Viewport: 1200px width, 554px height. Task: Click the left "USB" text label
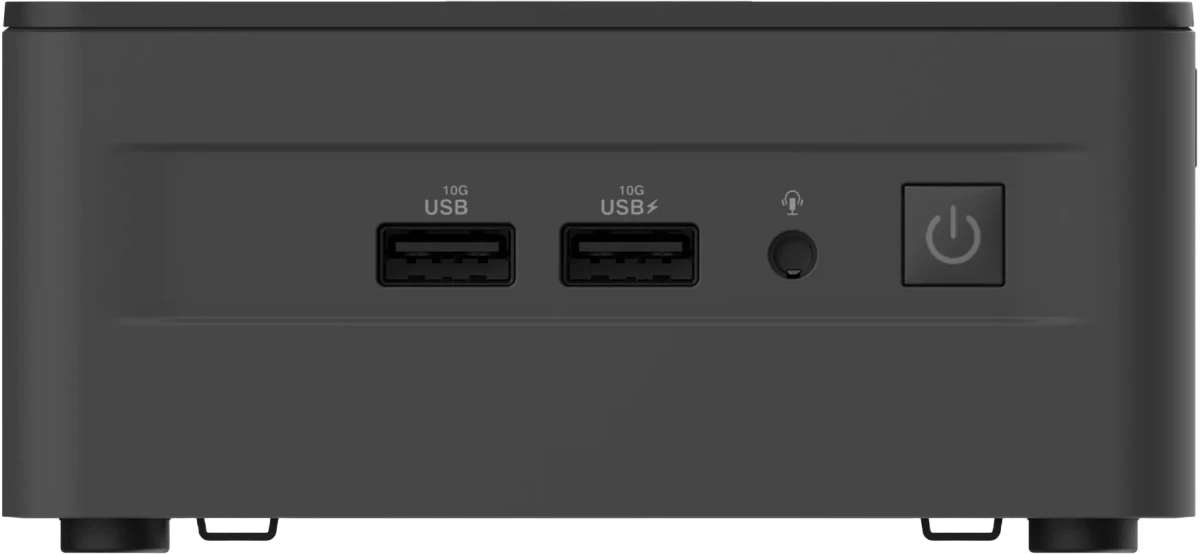click(446, 208)
